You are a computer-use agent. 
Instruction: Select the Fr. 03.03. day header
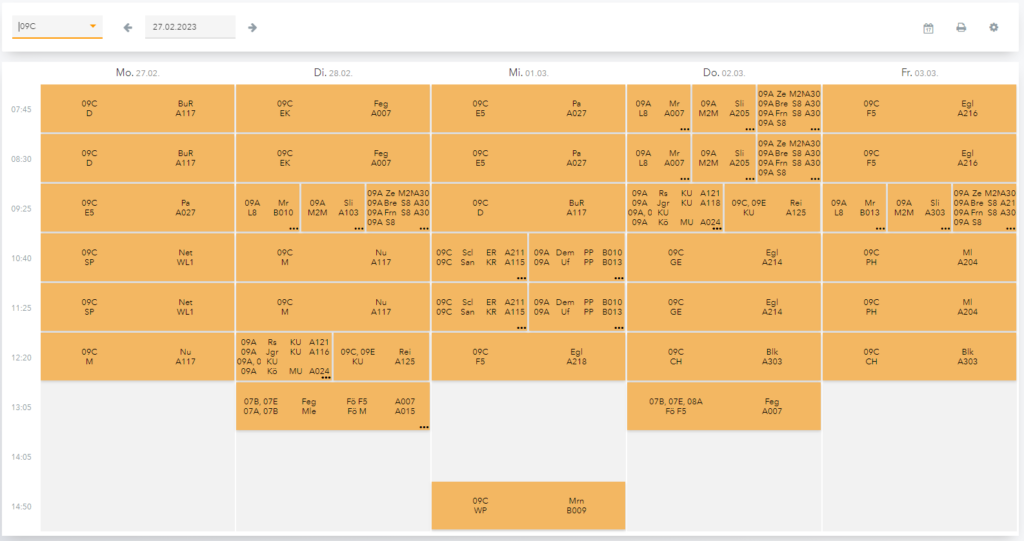919,73
